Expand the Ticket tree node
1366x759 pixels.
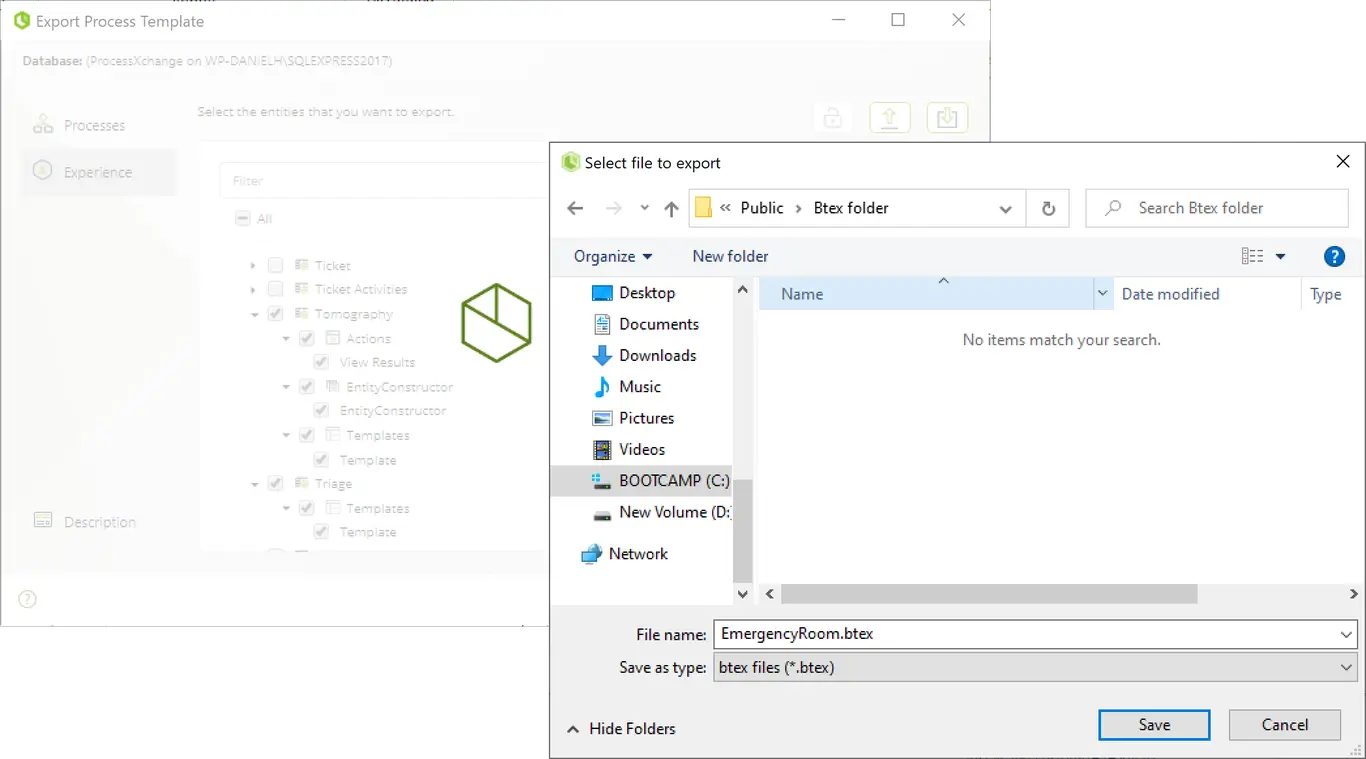click(x=253, y=265)
